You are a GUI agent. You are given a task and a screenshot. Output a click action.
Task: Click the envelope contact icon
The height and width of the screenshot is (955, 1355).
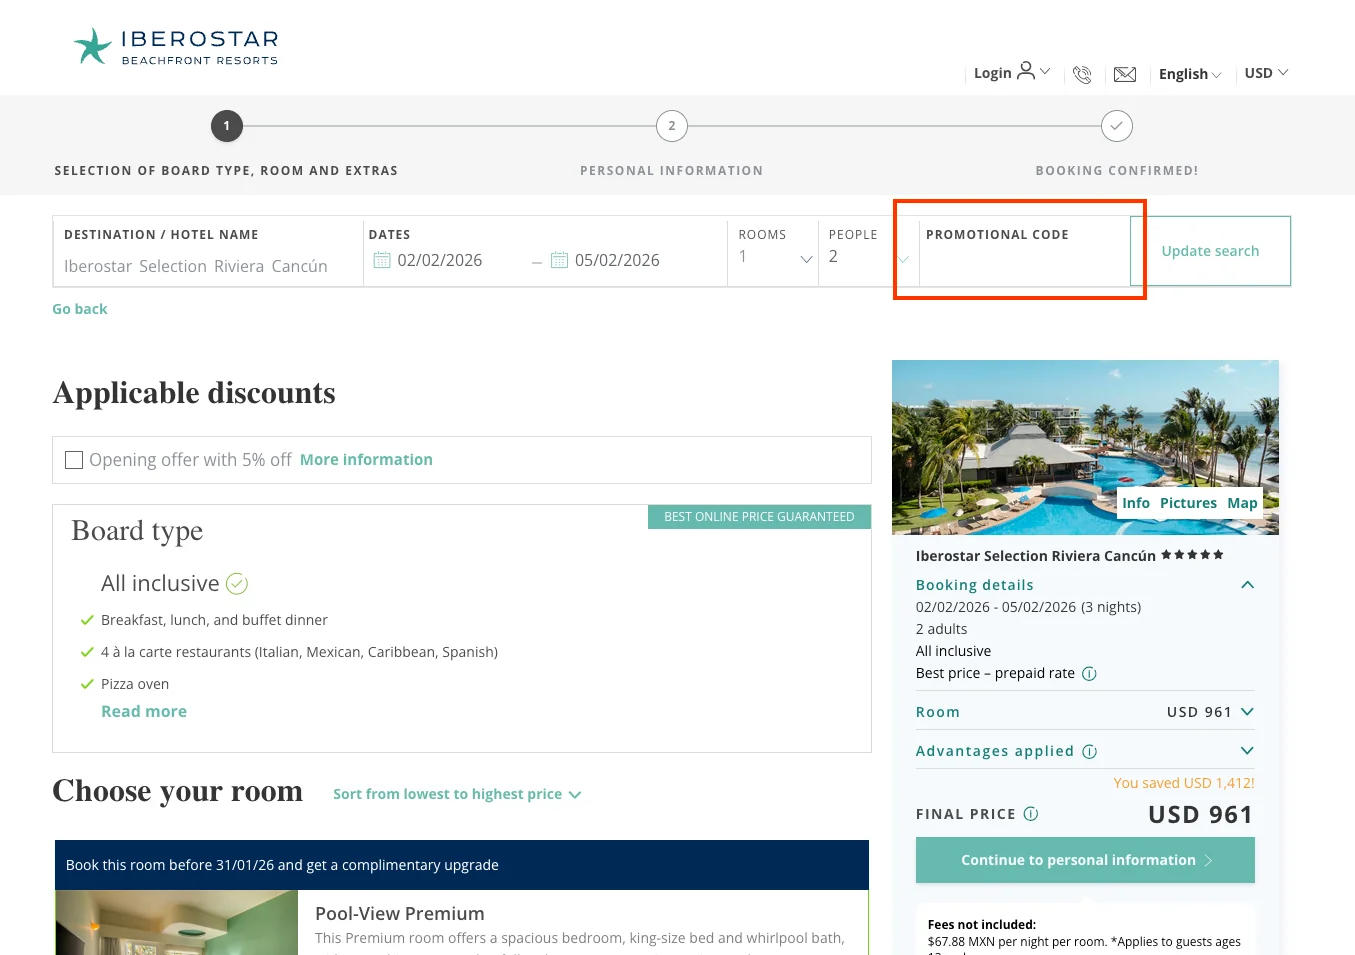[x=1124, y=74]
